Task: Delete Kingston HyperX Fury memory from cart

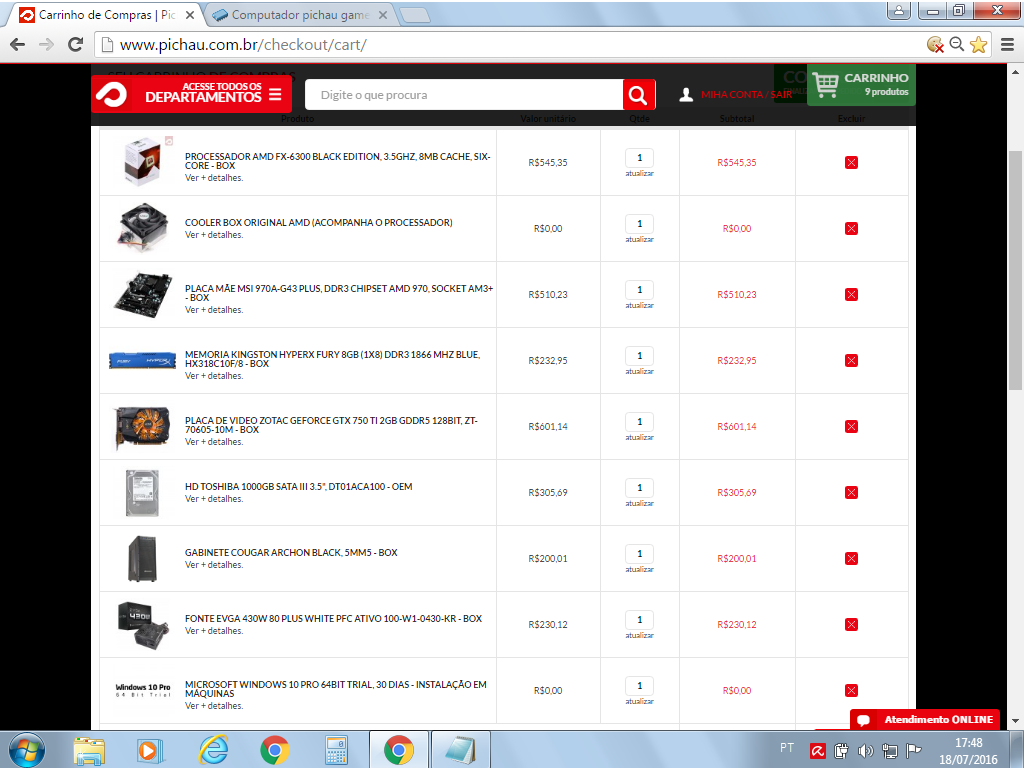Action: pos(851,360)
